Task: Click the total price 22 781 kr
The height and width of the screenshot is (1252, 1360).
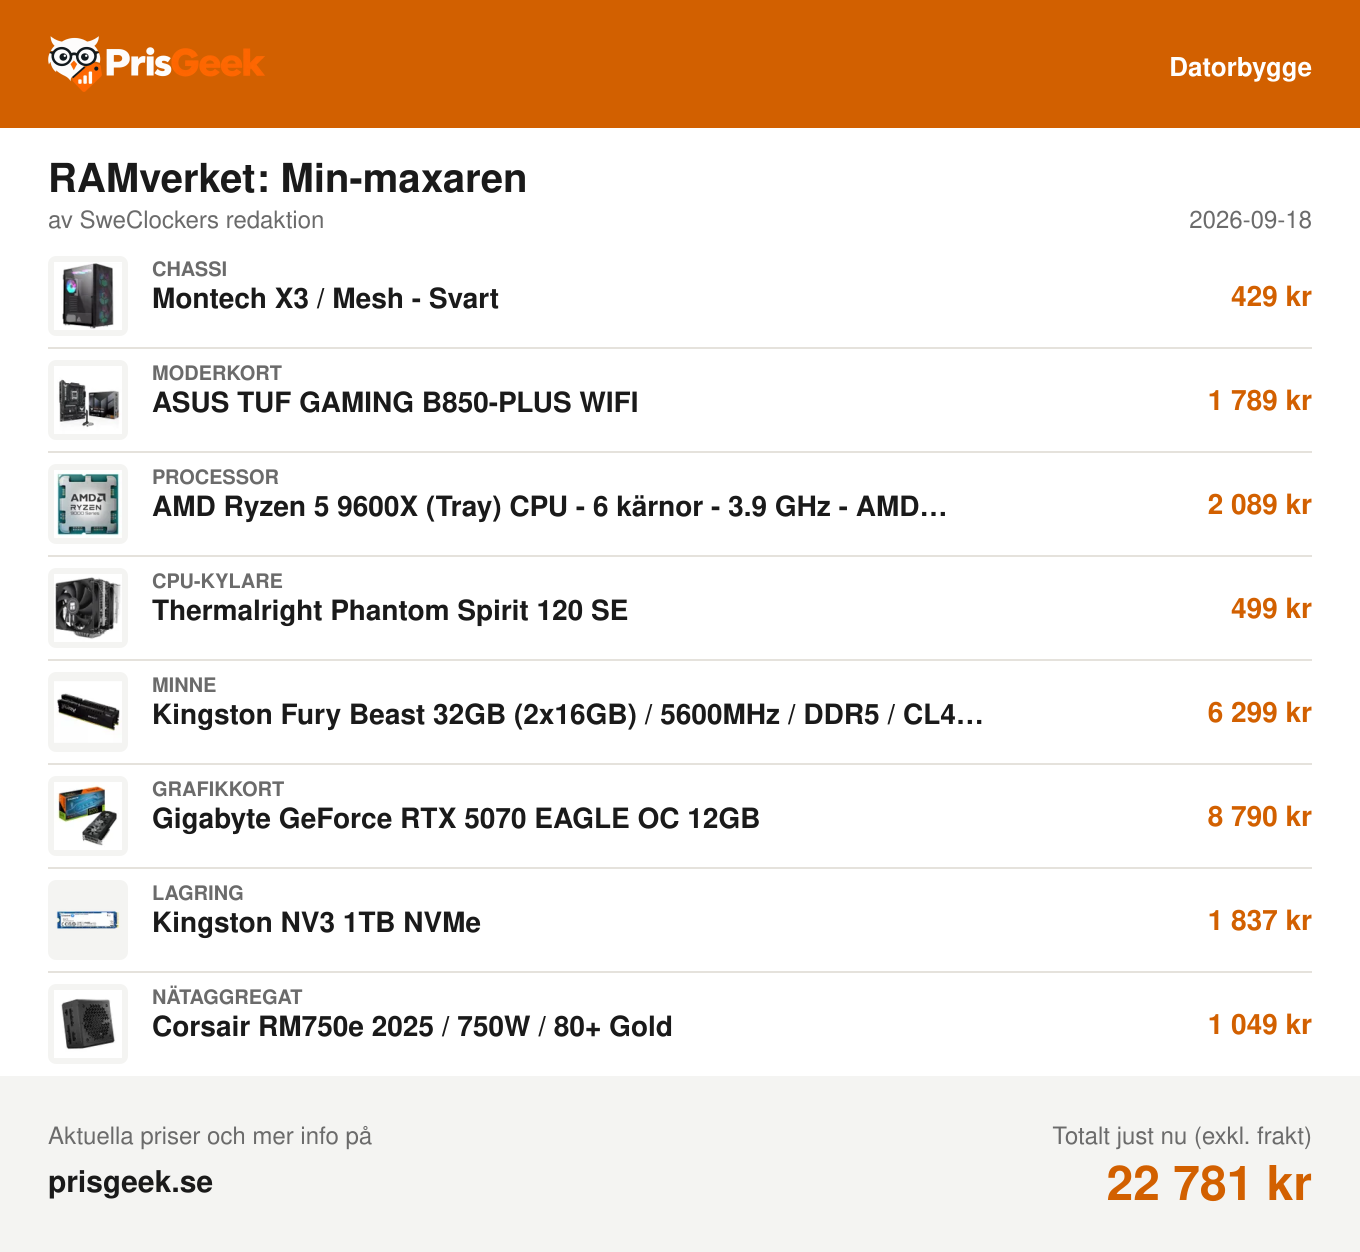Action: click(1209, 1184)
